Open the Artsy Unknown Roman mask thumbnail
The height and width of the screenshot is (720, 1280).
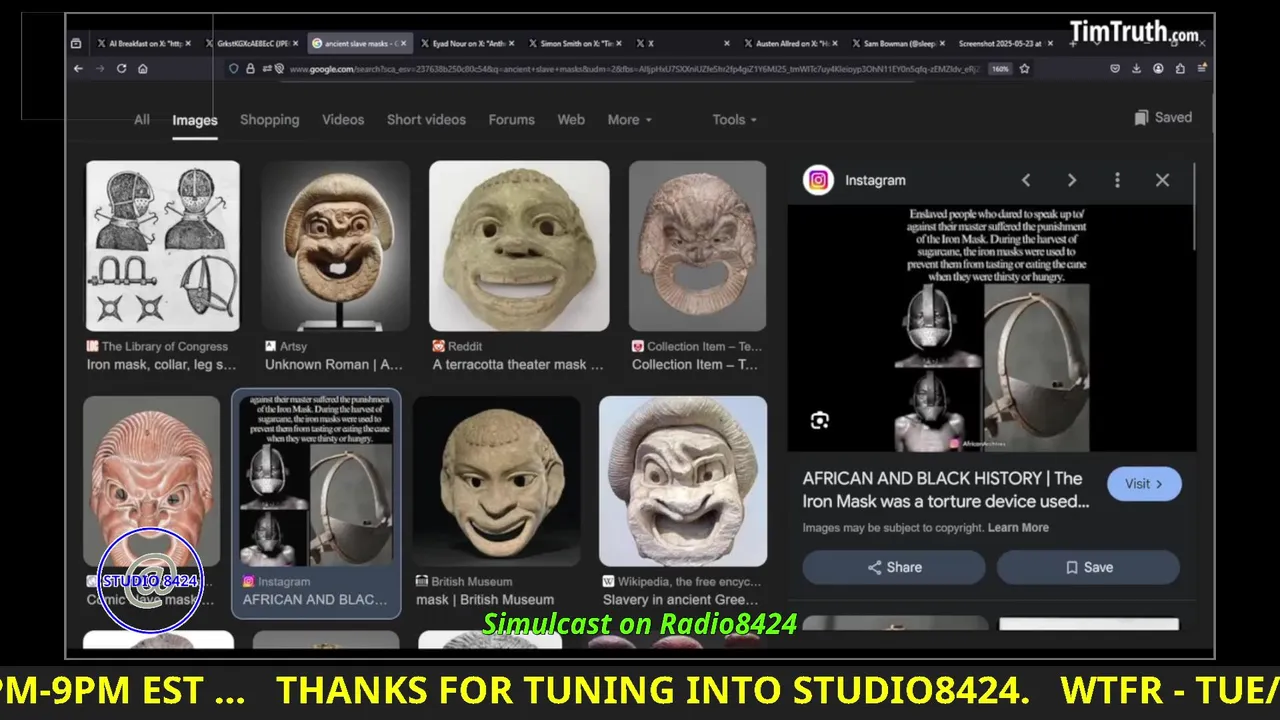coord(336,246)
